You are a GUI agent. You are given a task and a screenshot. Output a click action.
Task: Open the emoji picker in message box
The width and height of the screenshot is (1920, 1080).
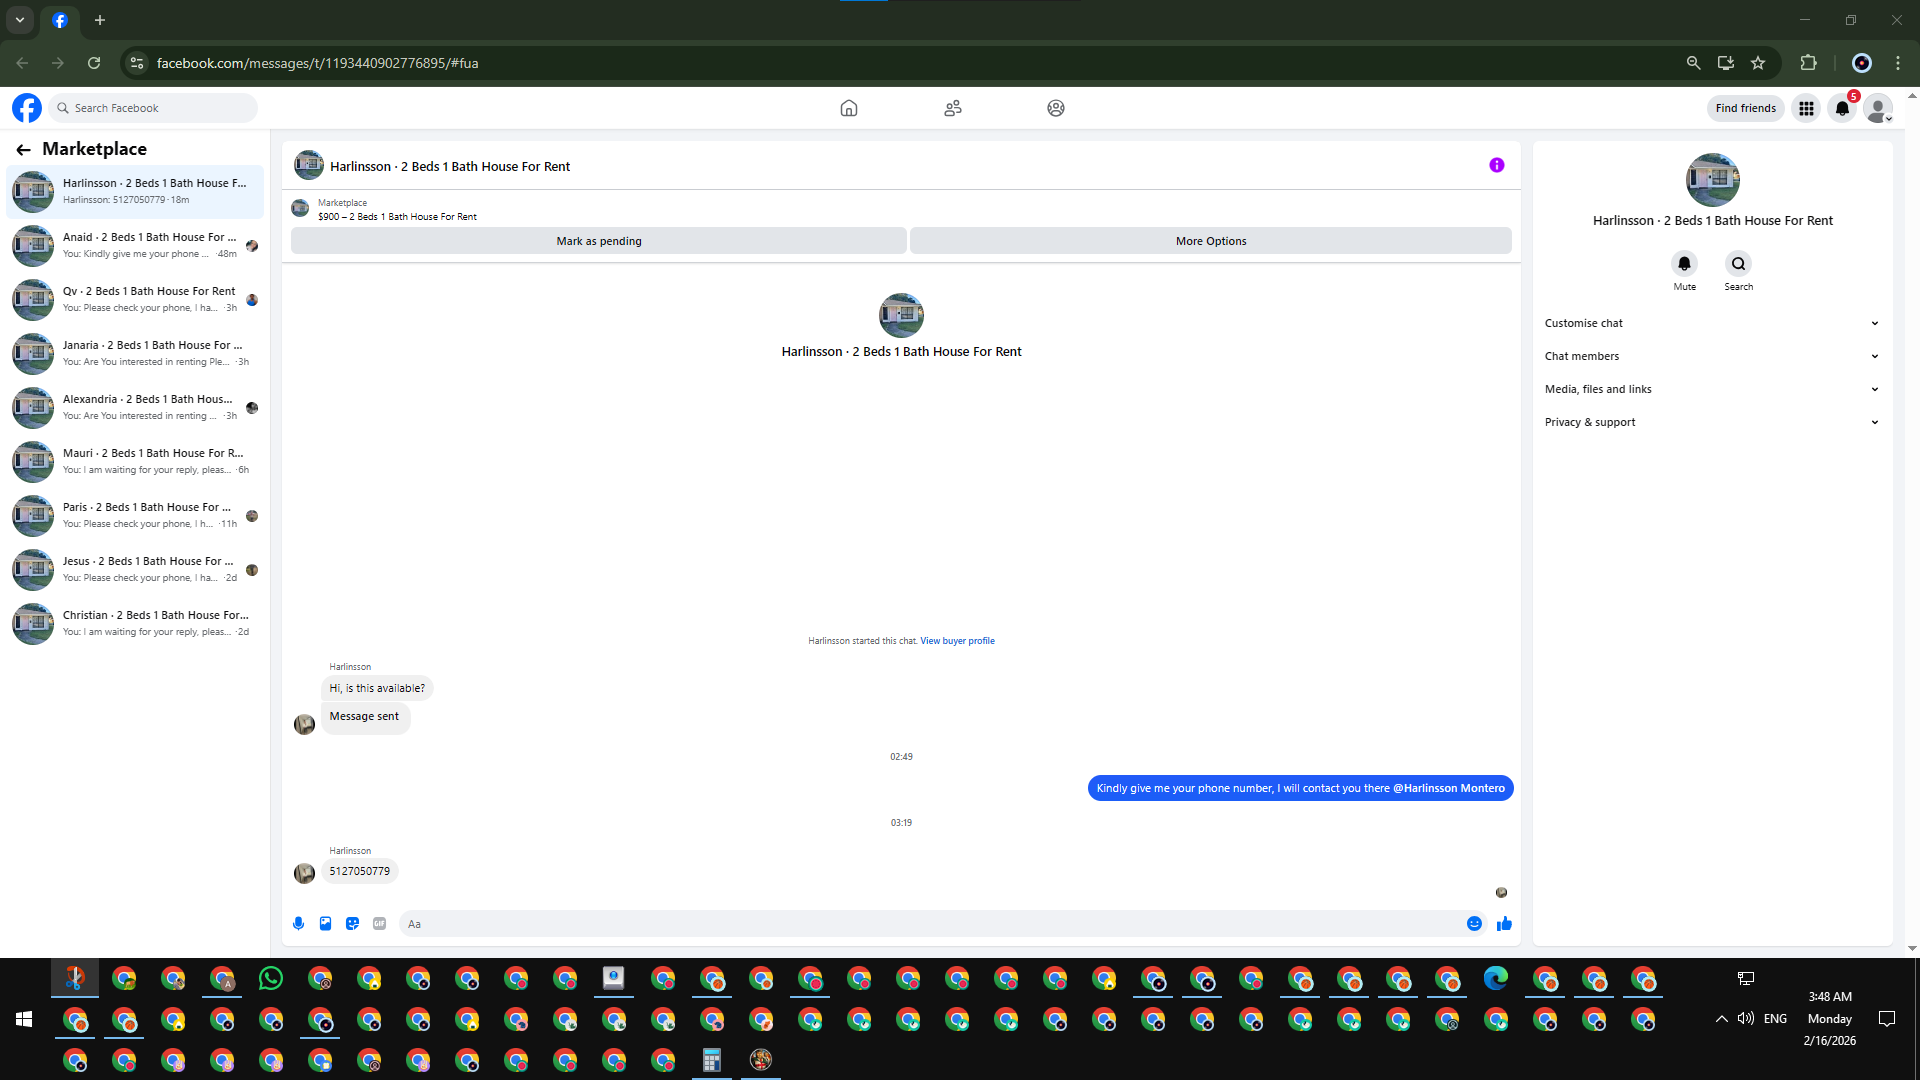pyautogui.click(x=1474, y=924)
